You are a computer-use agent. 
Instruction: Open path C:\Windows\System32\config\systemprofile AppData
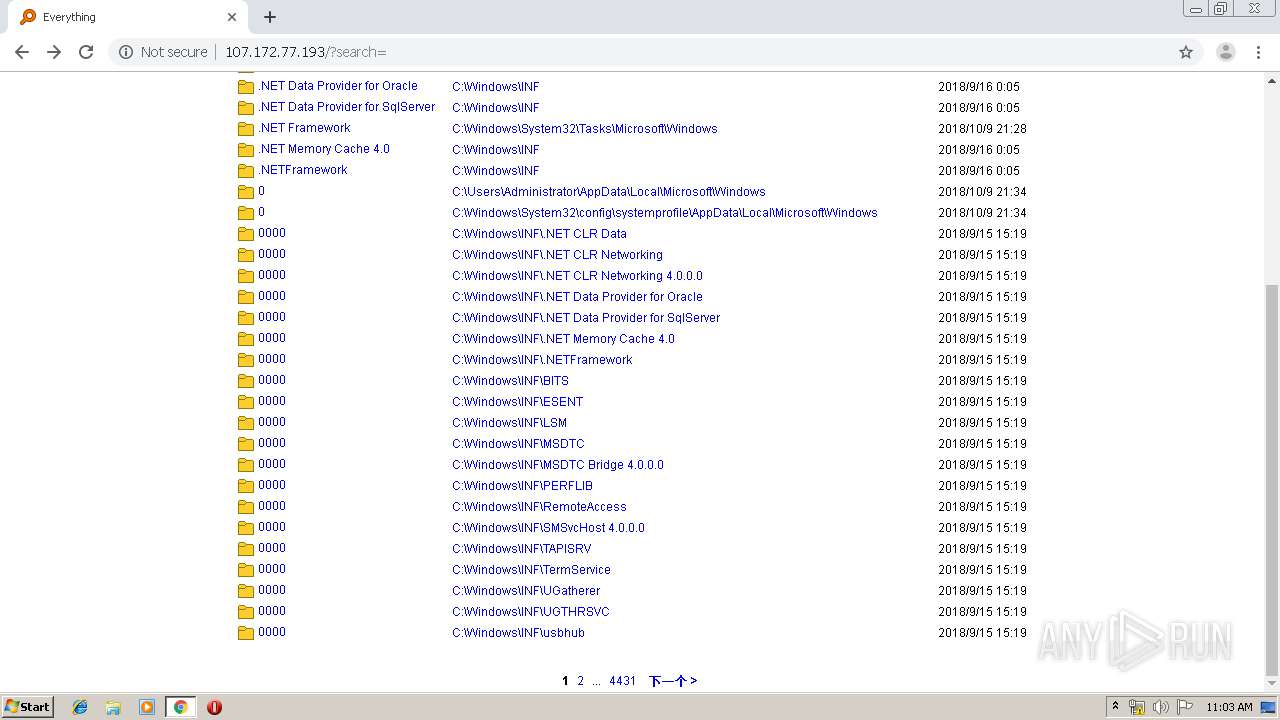(x=664, y=213)
